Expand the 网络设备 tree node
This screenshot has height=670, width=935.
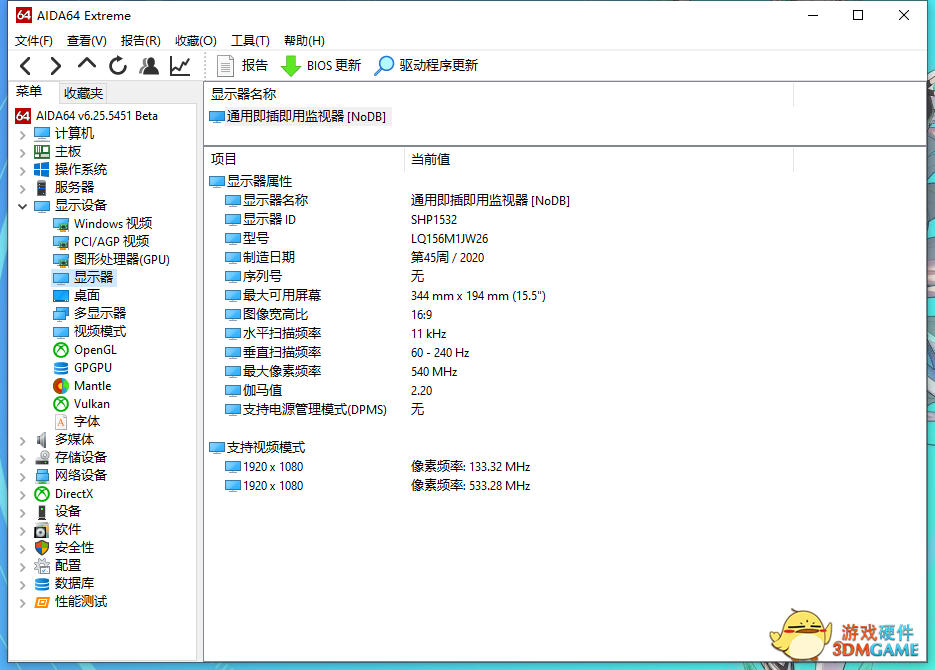(23, 476)
